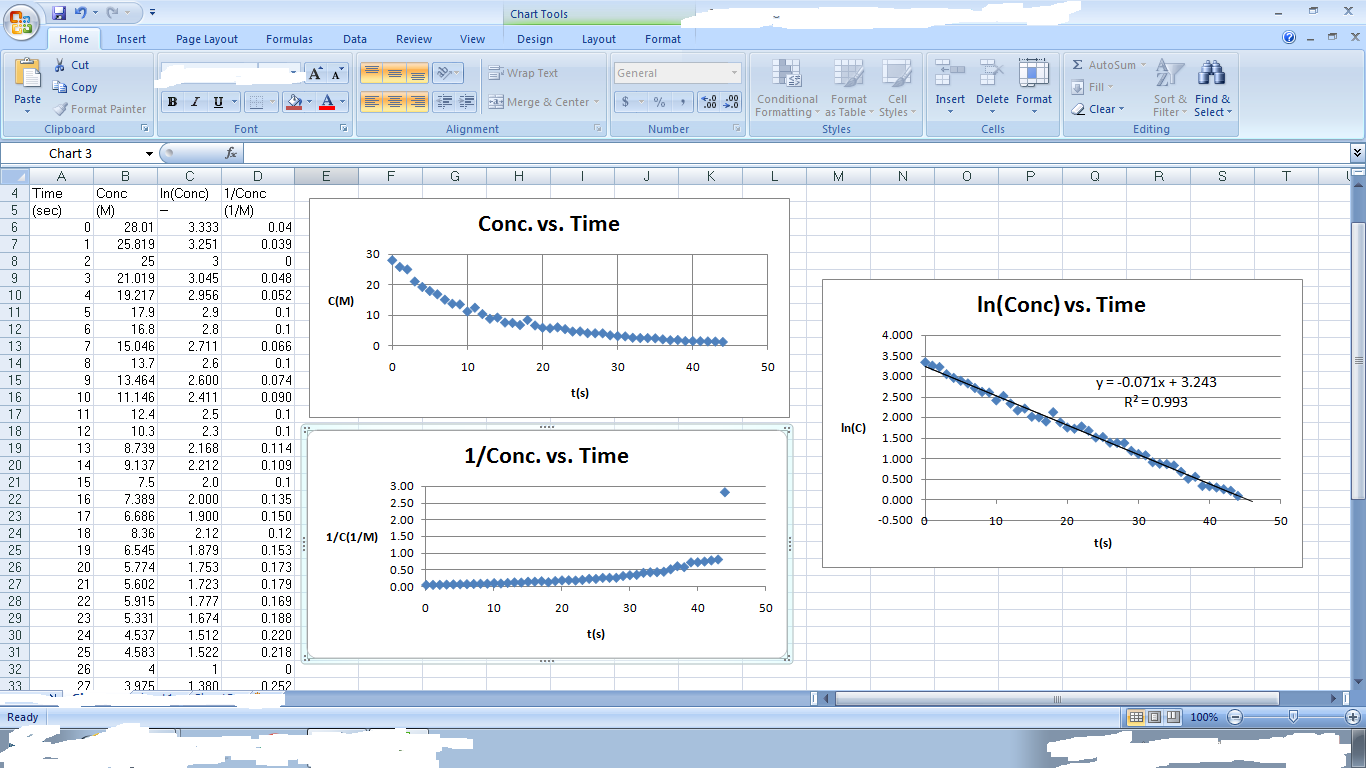Switch to the Design ribbon tab
The height and width of the screenshot is (768, 1366).
[x=535, y=39]
